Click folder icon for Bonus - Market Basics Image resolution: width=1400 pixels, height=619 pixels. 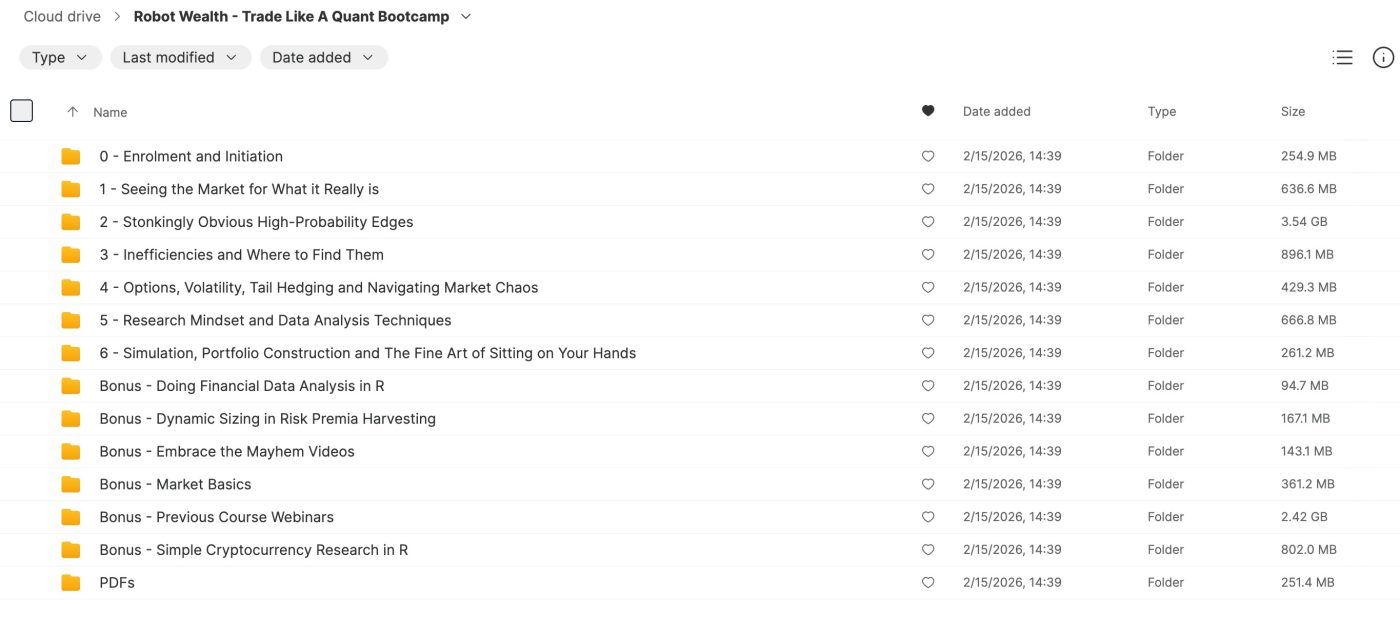click(70, 485)
